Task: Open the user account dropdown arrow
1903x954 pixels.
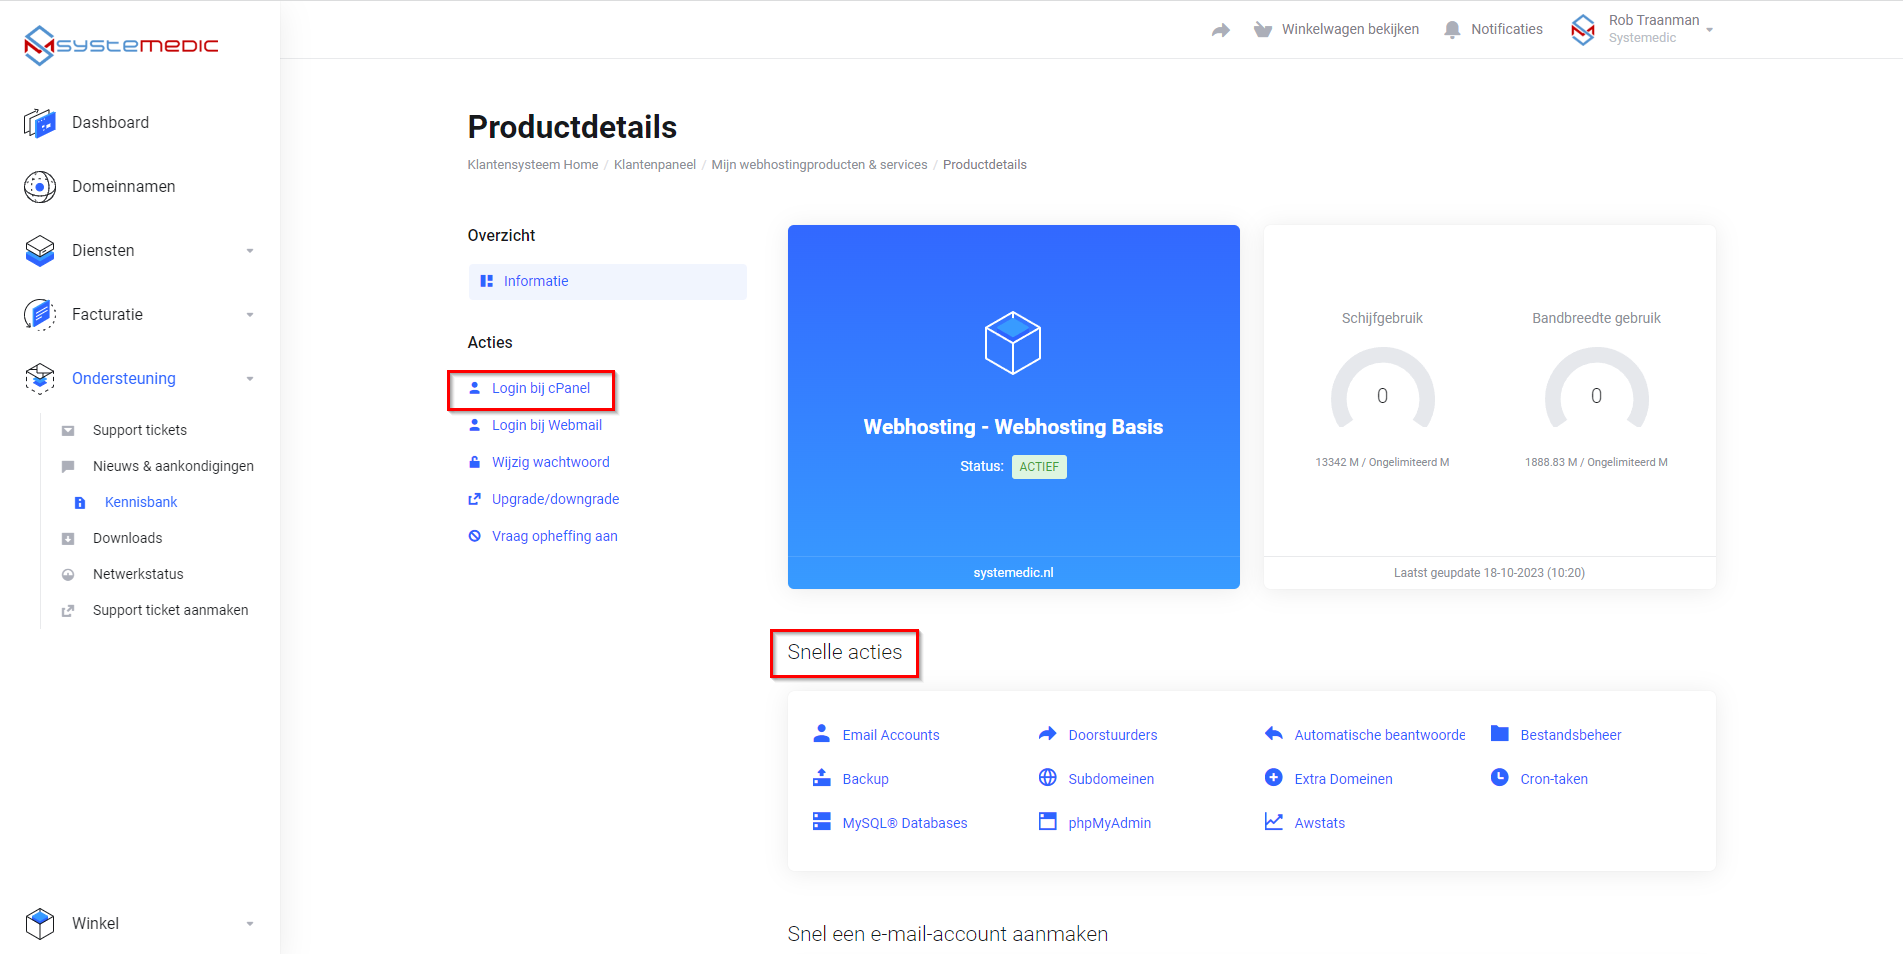Action: (1710, 30)
